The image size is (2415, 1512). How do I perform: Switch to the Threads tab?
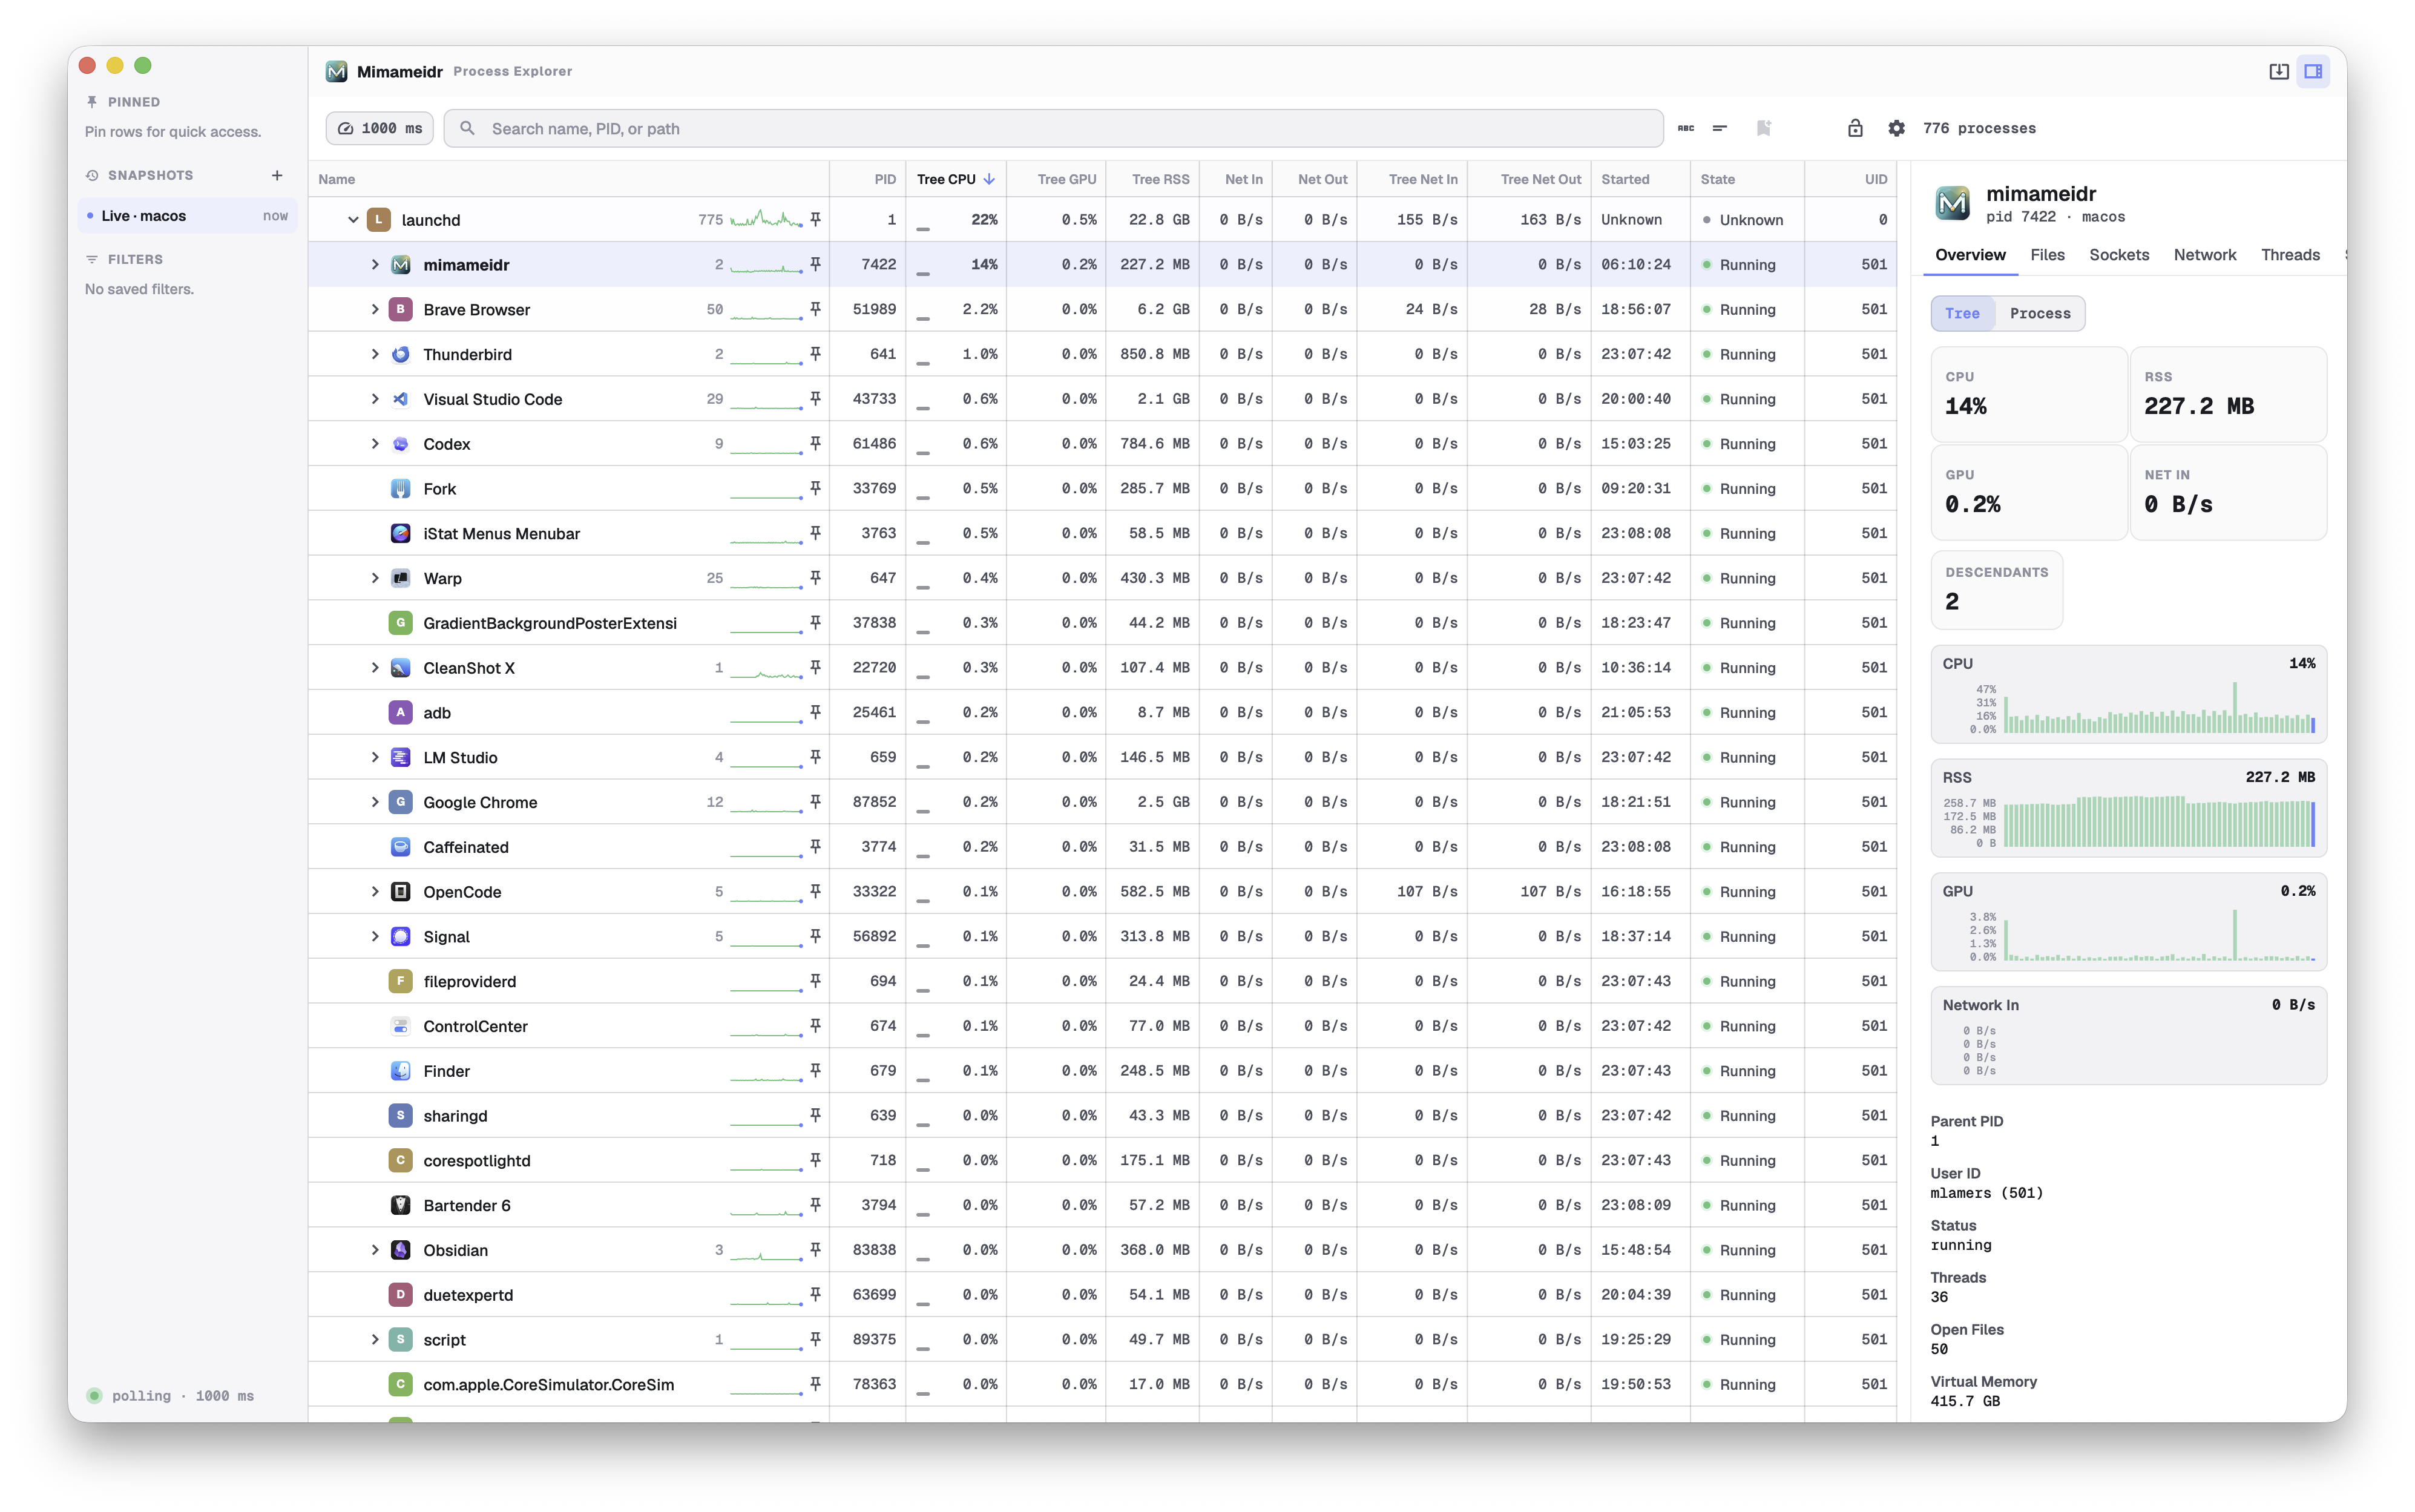[x=2290, y=255]
